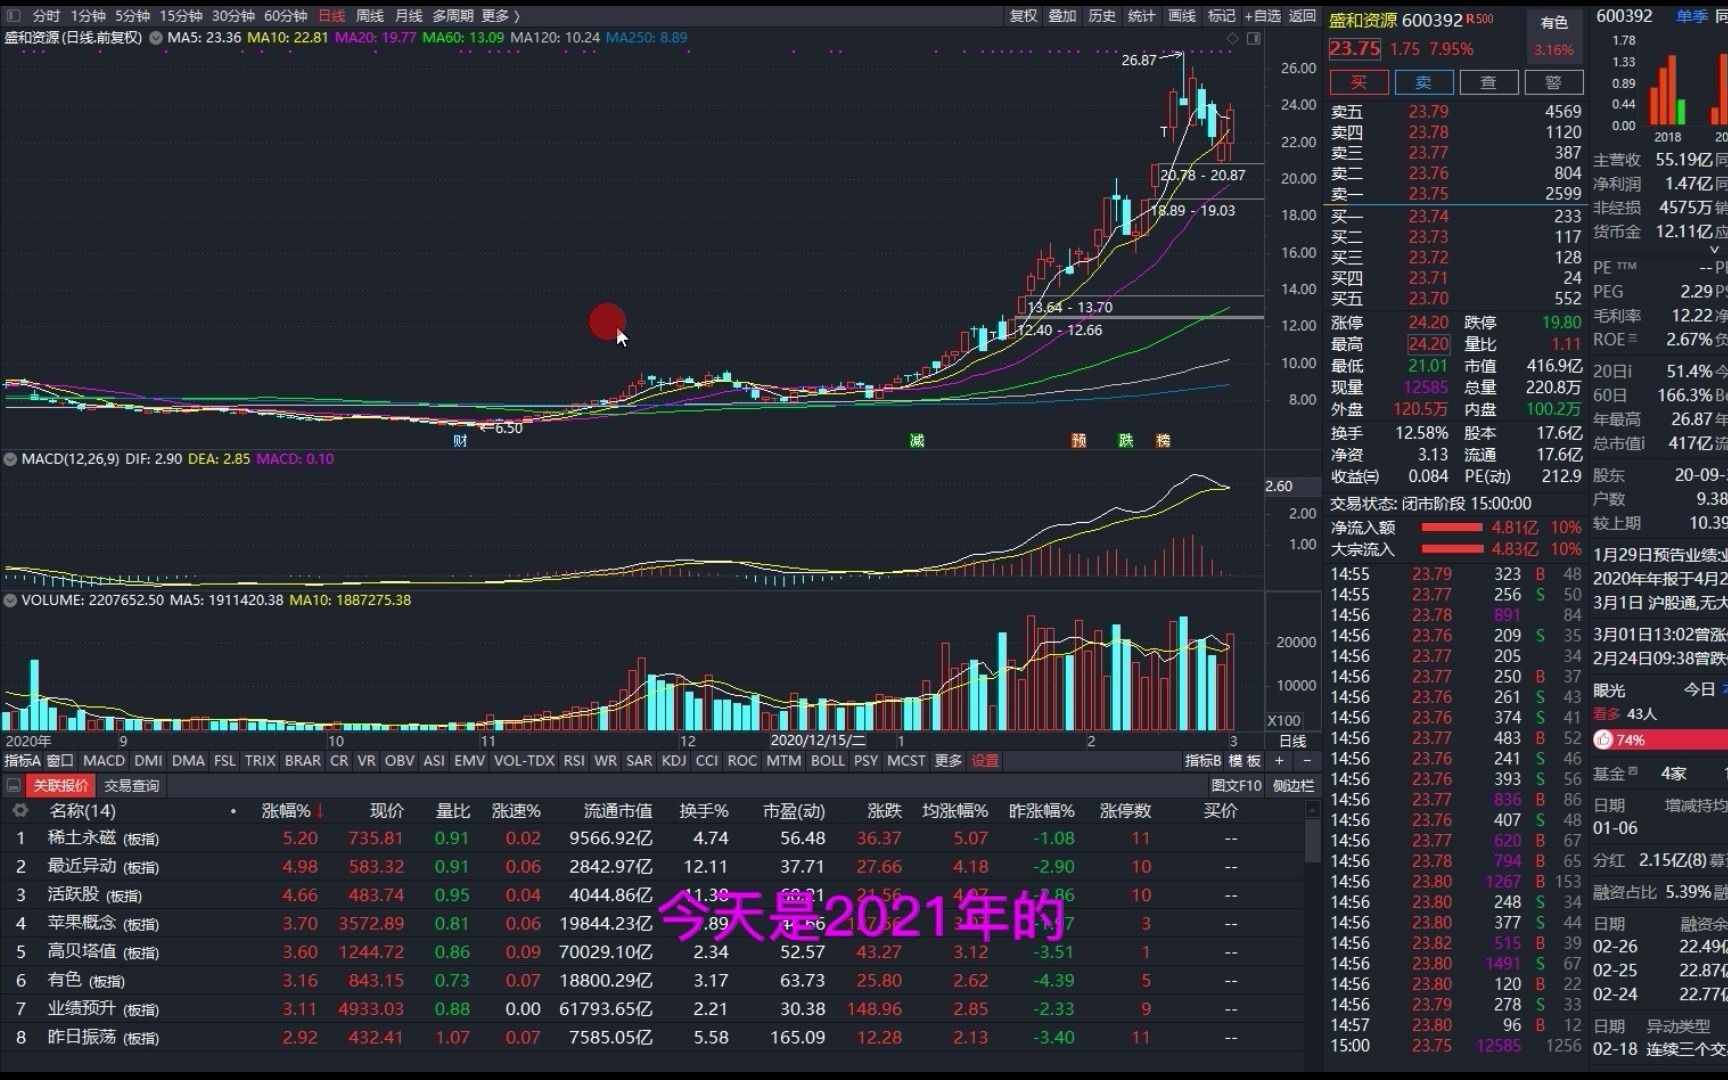Open the 指标A dropdown
The image size is (1728, 1080).
(x=22, y=761)
